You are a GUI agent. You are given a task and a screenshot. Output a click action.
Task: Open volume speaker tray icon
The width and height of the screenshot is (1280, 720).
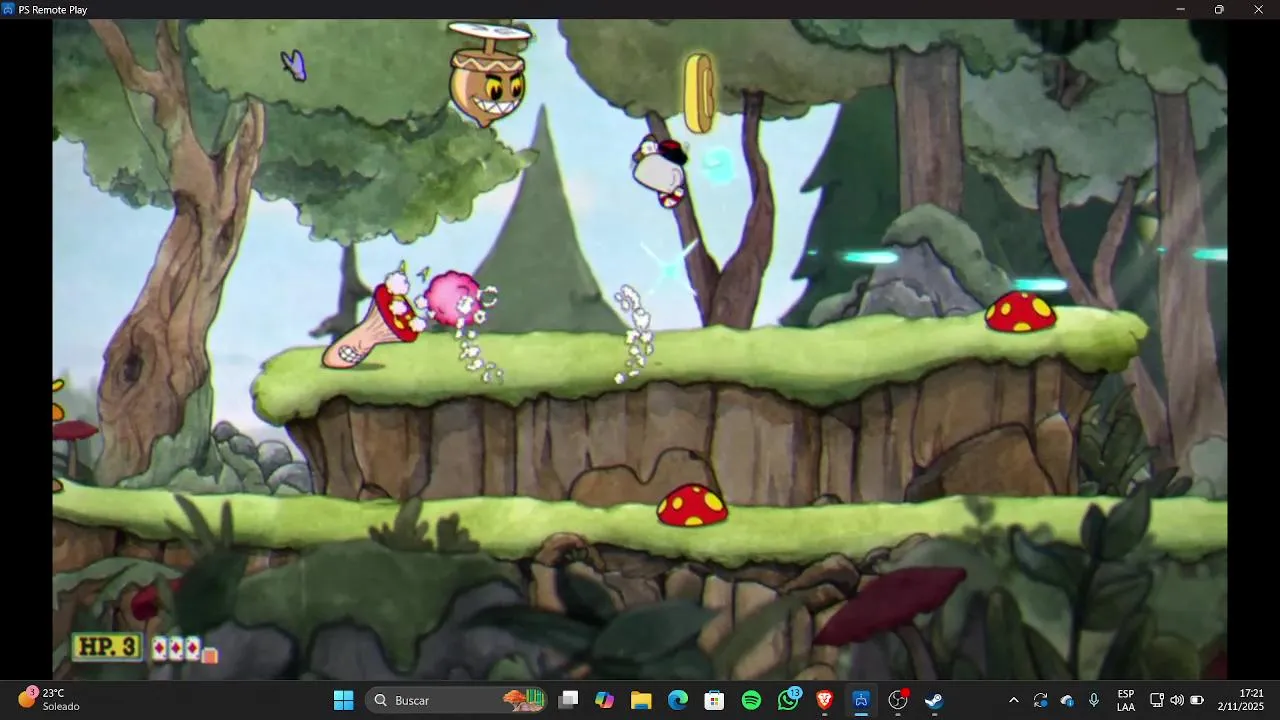(x=1177, y=700)
